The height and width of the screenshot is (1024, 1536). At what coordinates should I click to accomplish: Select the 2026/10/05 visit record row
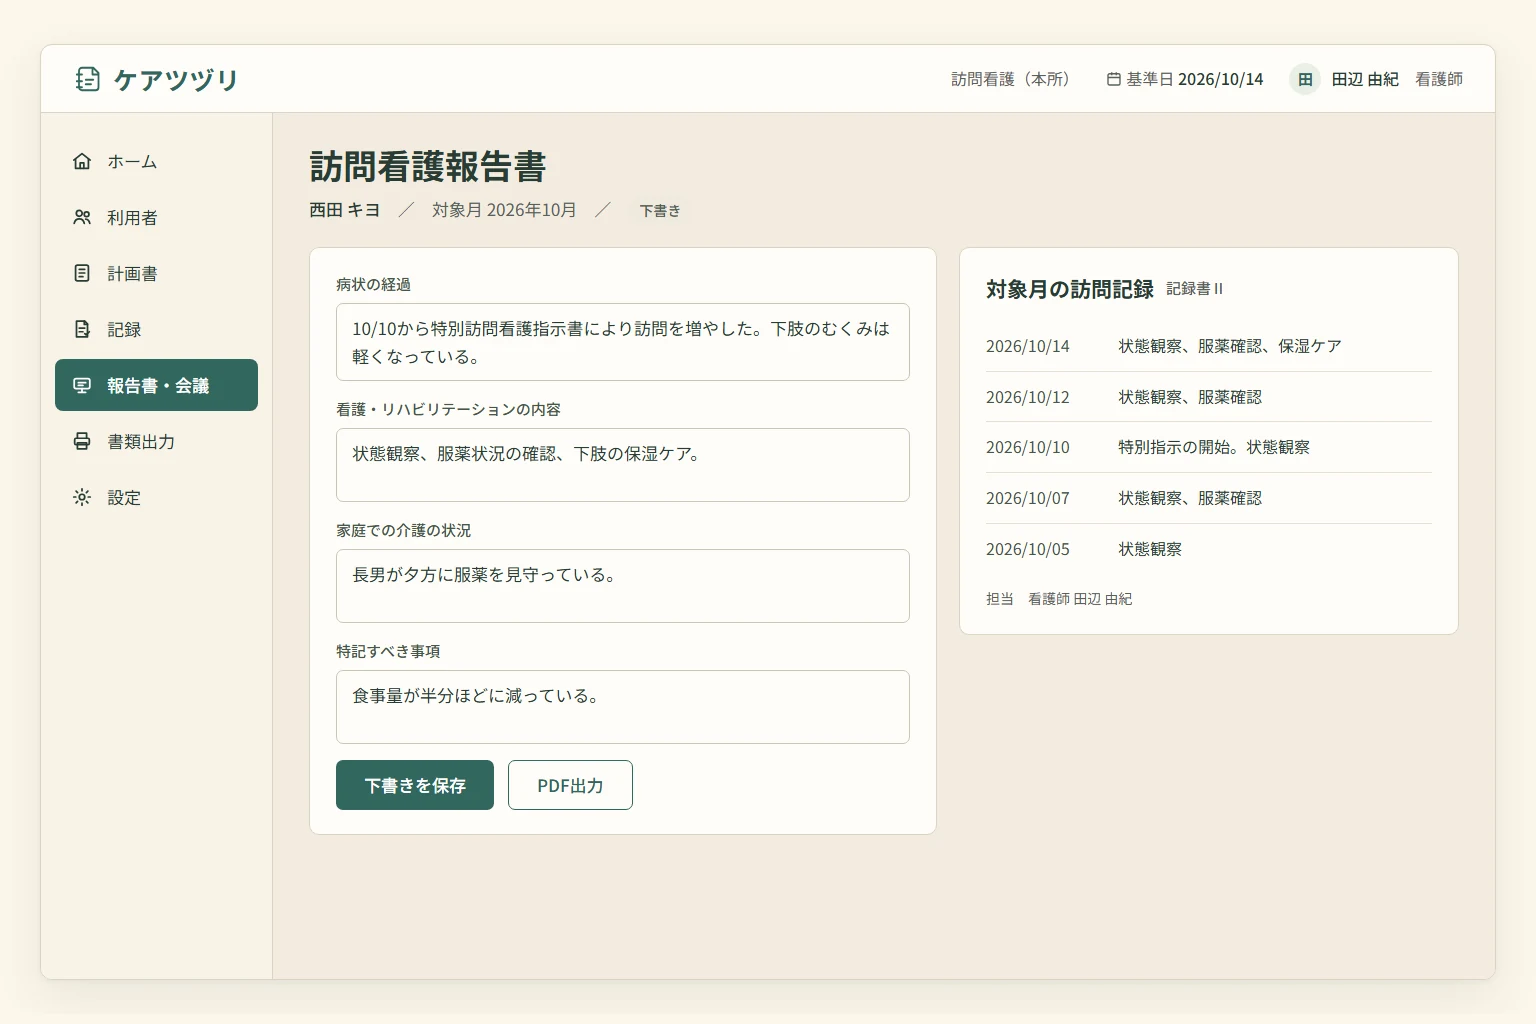point(1209,549)
